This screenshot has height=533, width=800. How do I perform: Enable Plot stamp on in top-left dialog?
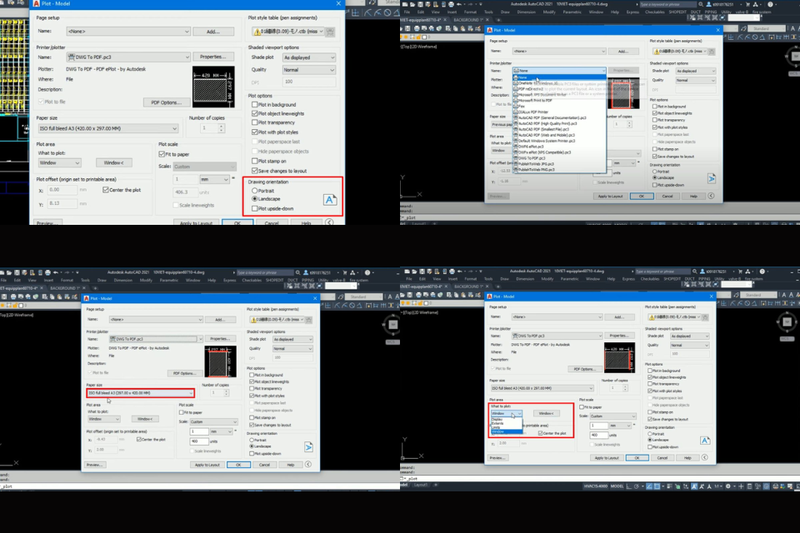click(x=255, y=161)
